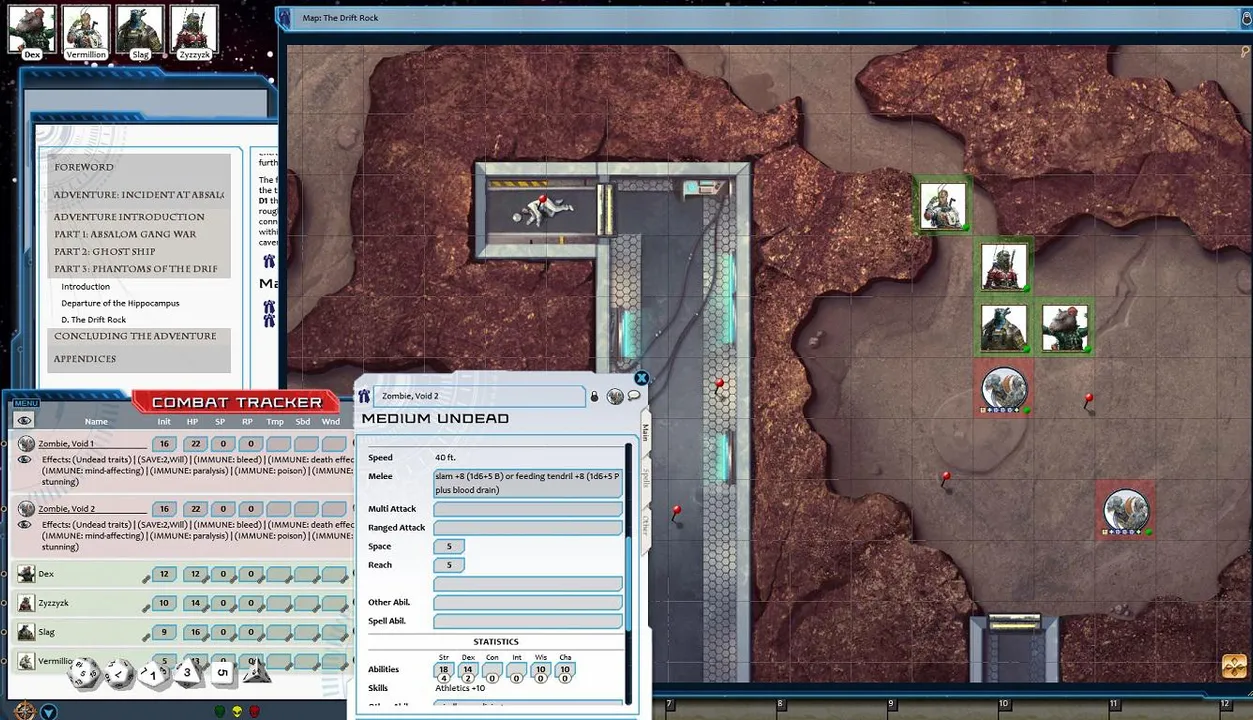Click the Zombie, Void 2 name field
The width and height of the screenshot is (1253, 720).
479,396
